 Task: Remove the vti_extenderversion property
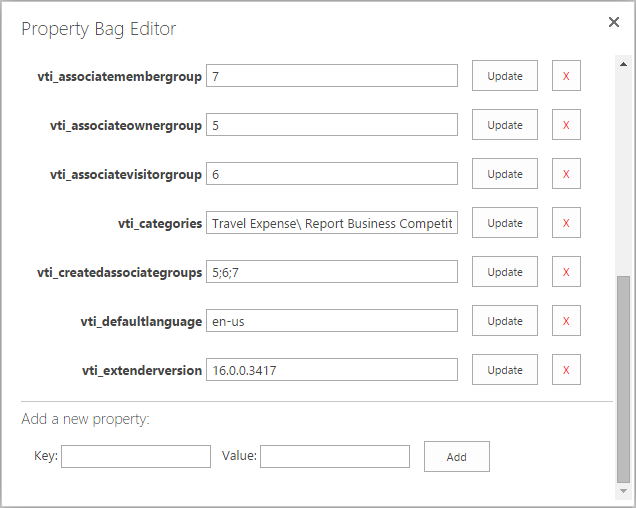[x=566, y=370]
